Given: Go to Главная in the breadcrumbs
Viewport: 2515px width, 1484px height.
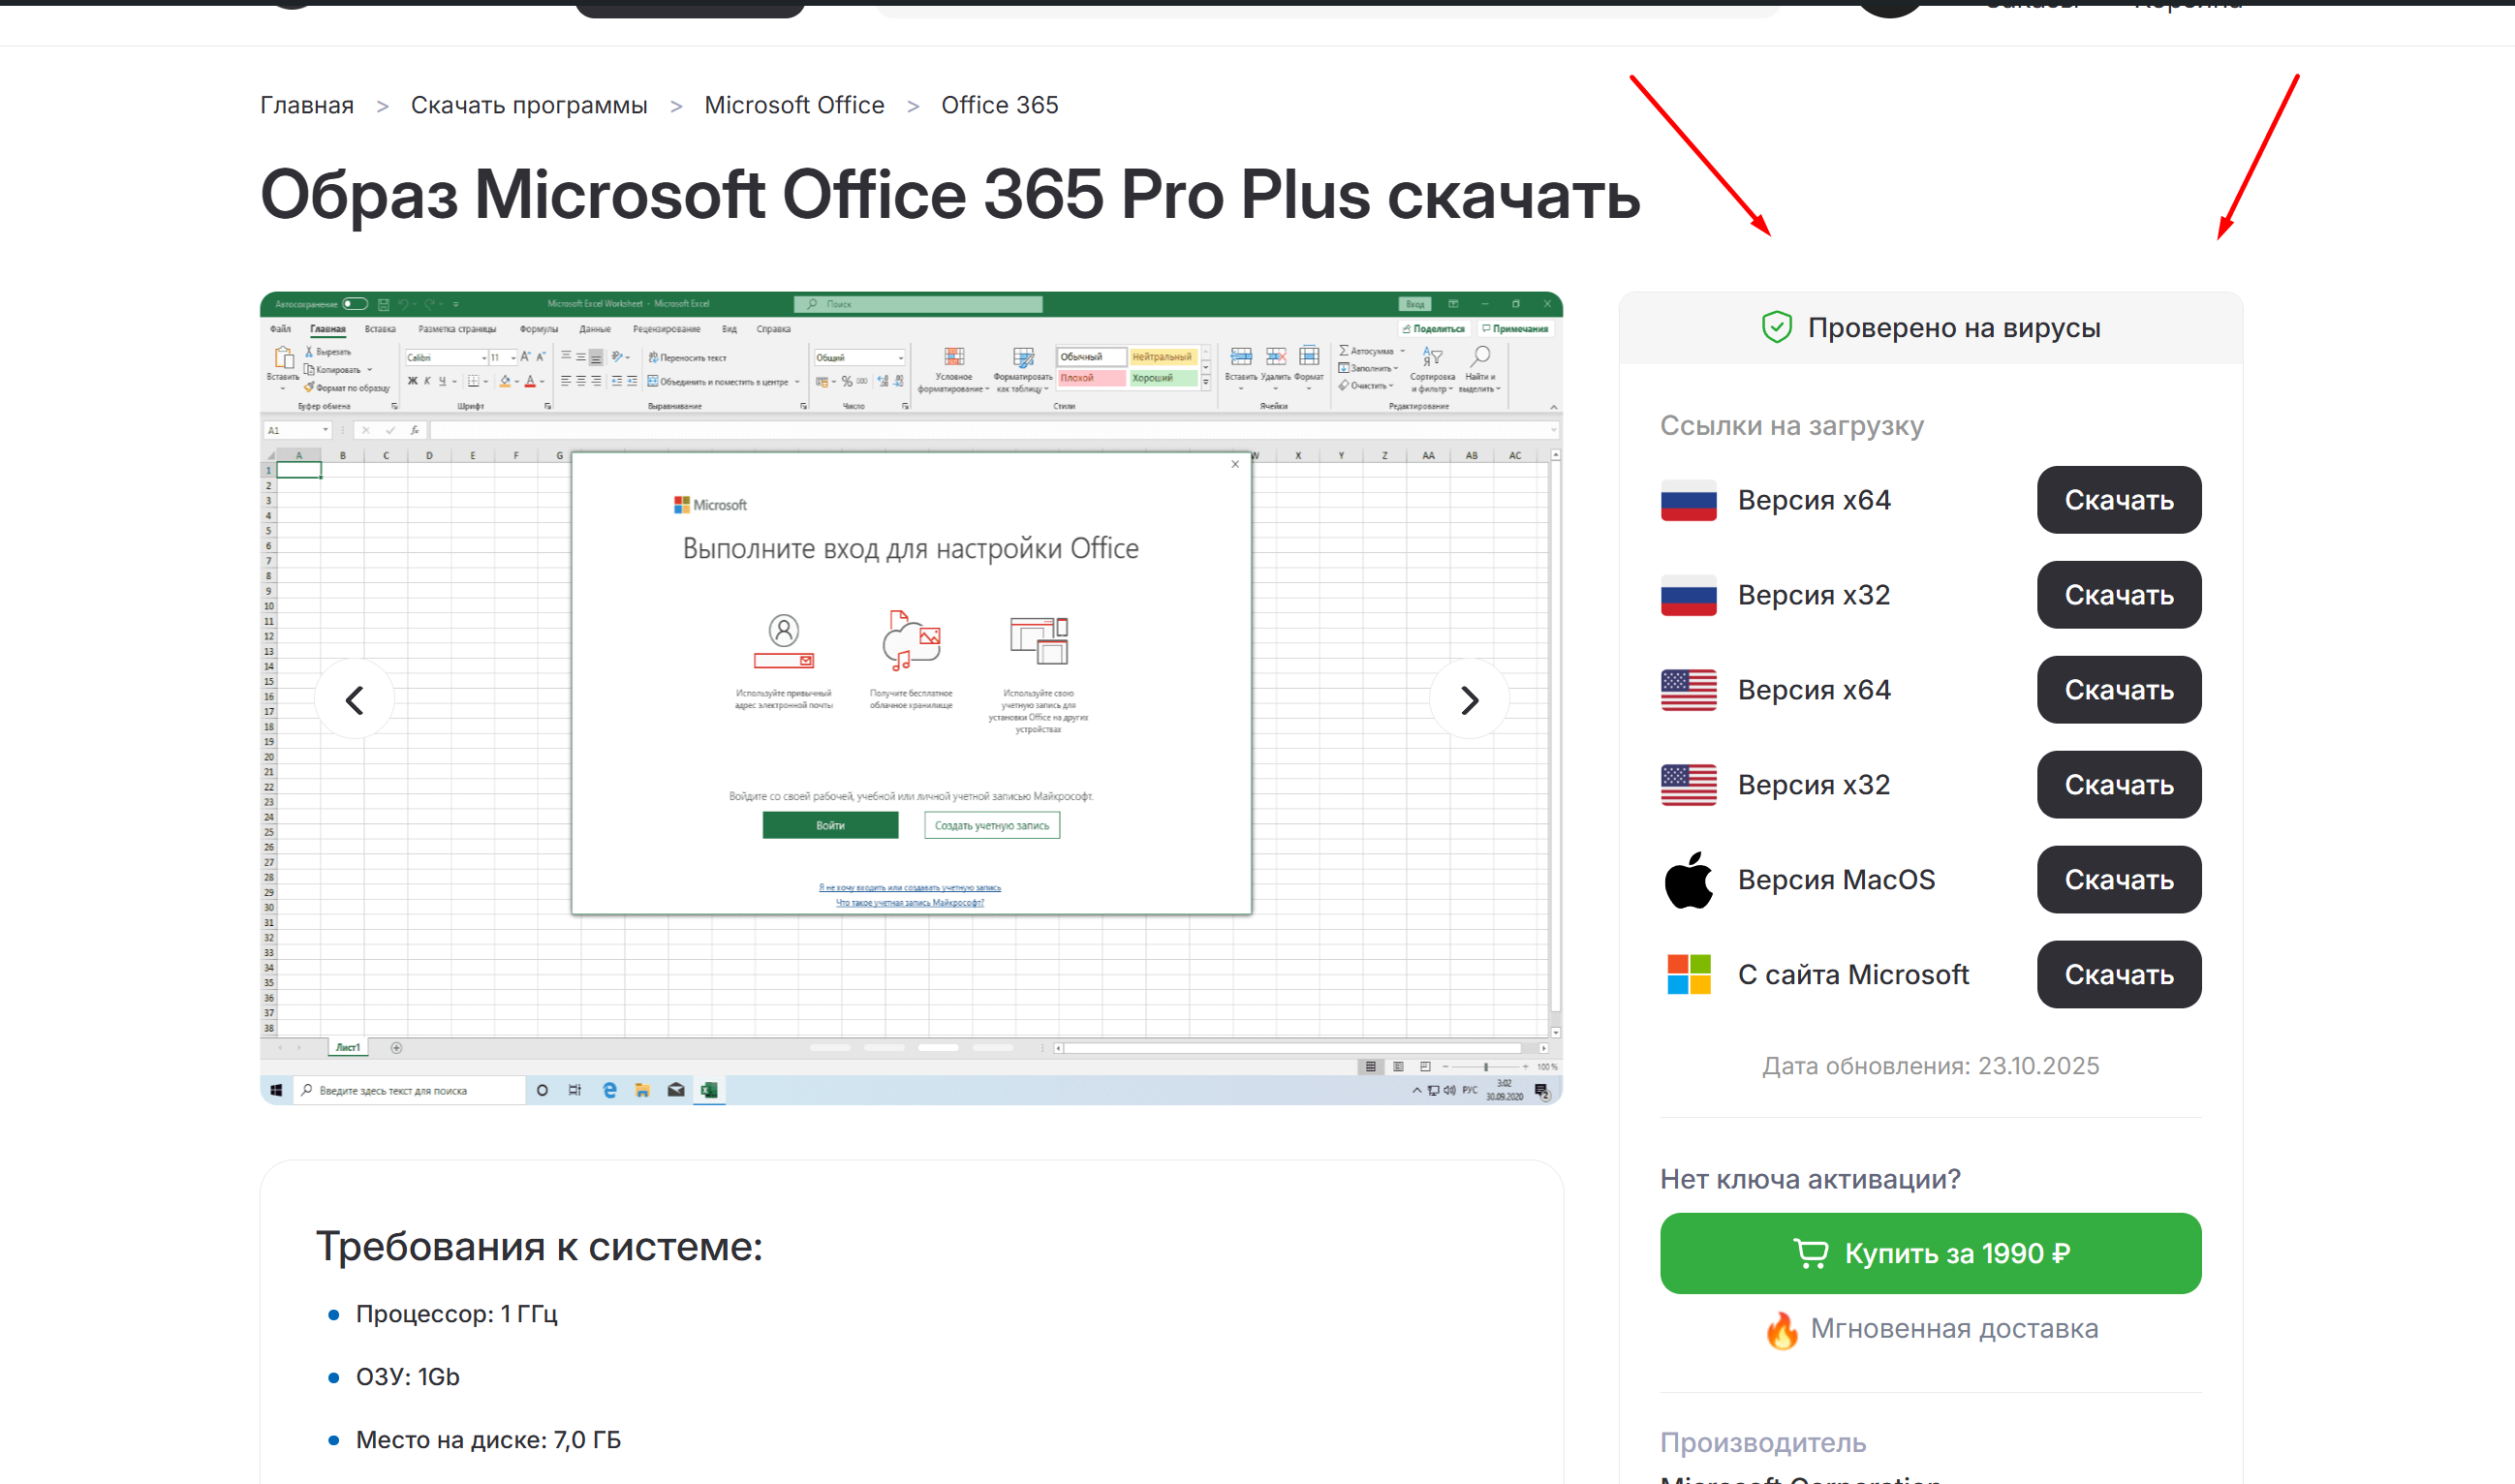Looking at the screenshot, I should click(307, 105).
